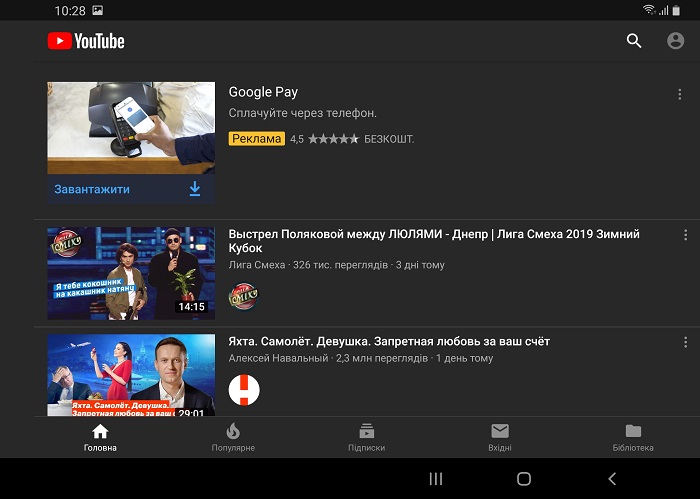Image resolution: width=700 pixels, height=499 pixels.
Task: Open the Алексей Навальный channel avatar
Action: point(244,390)
